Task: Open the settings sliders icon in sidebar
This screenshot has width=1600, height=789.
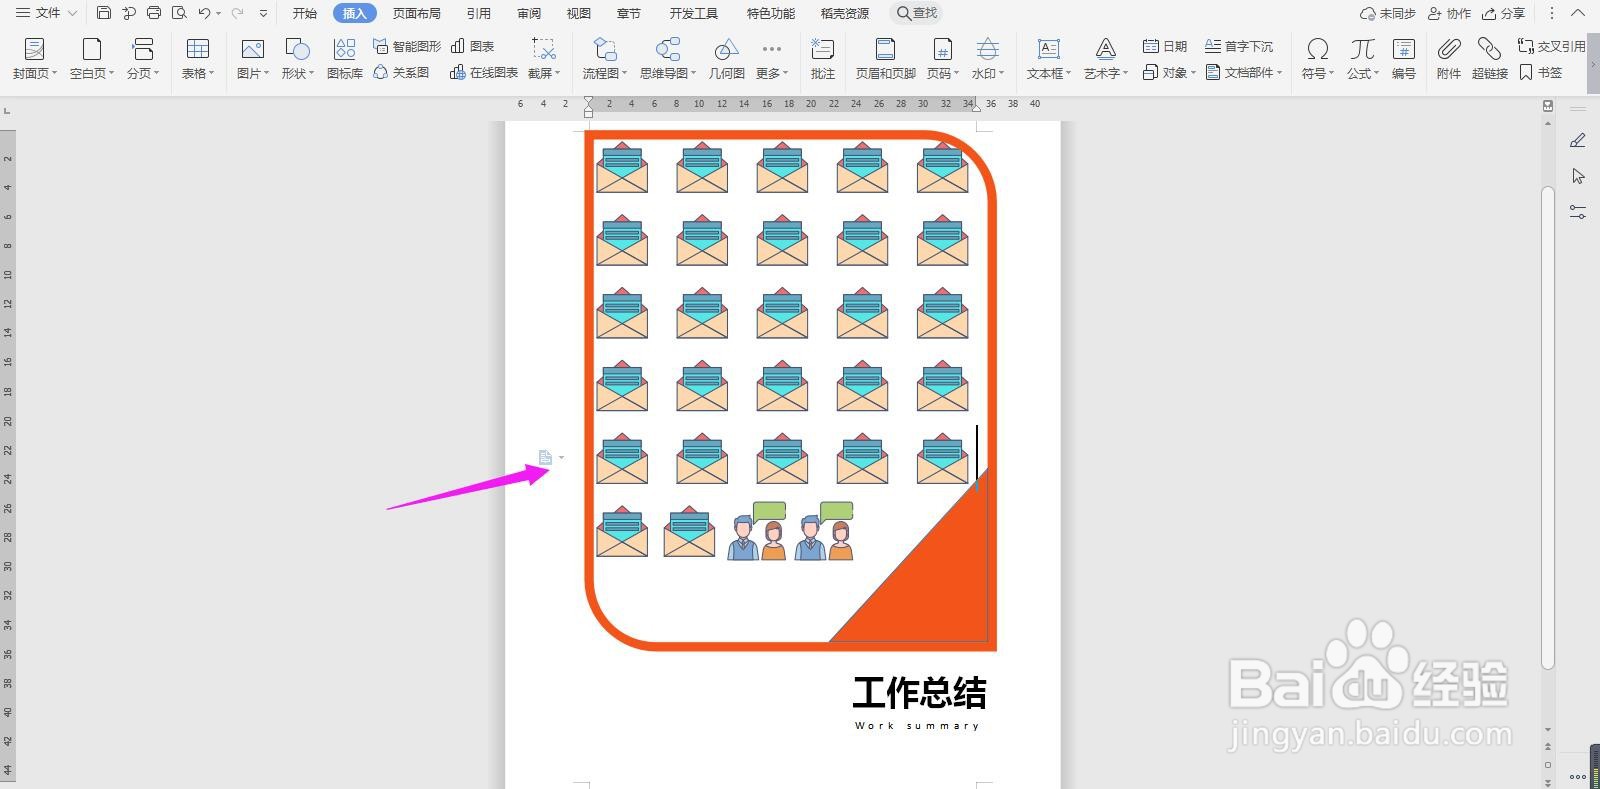Action: click(x=1578, y=212)
